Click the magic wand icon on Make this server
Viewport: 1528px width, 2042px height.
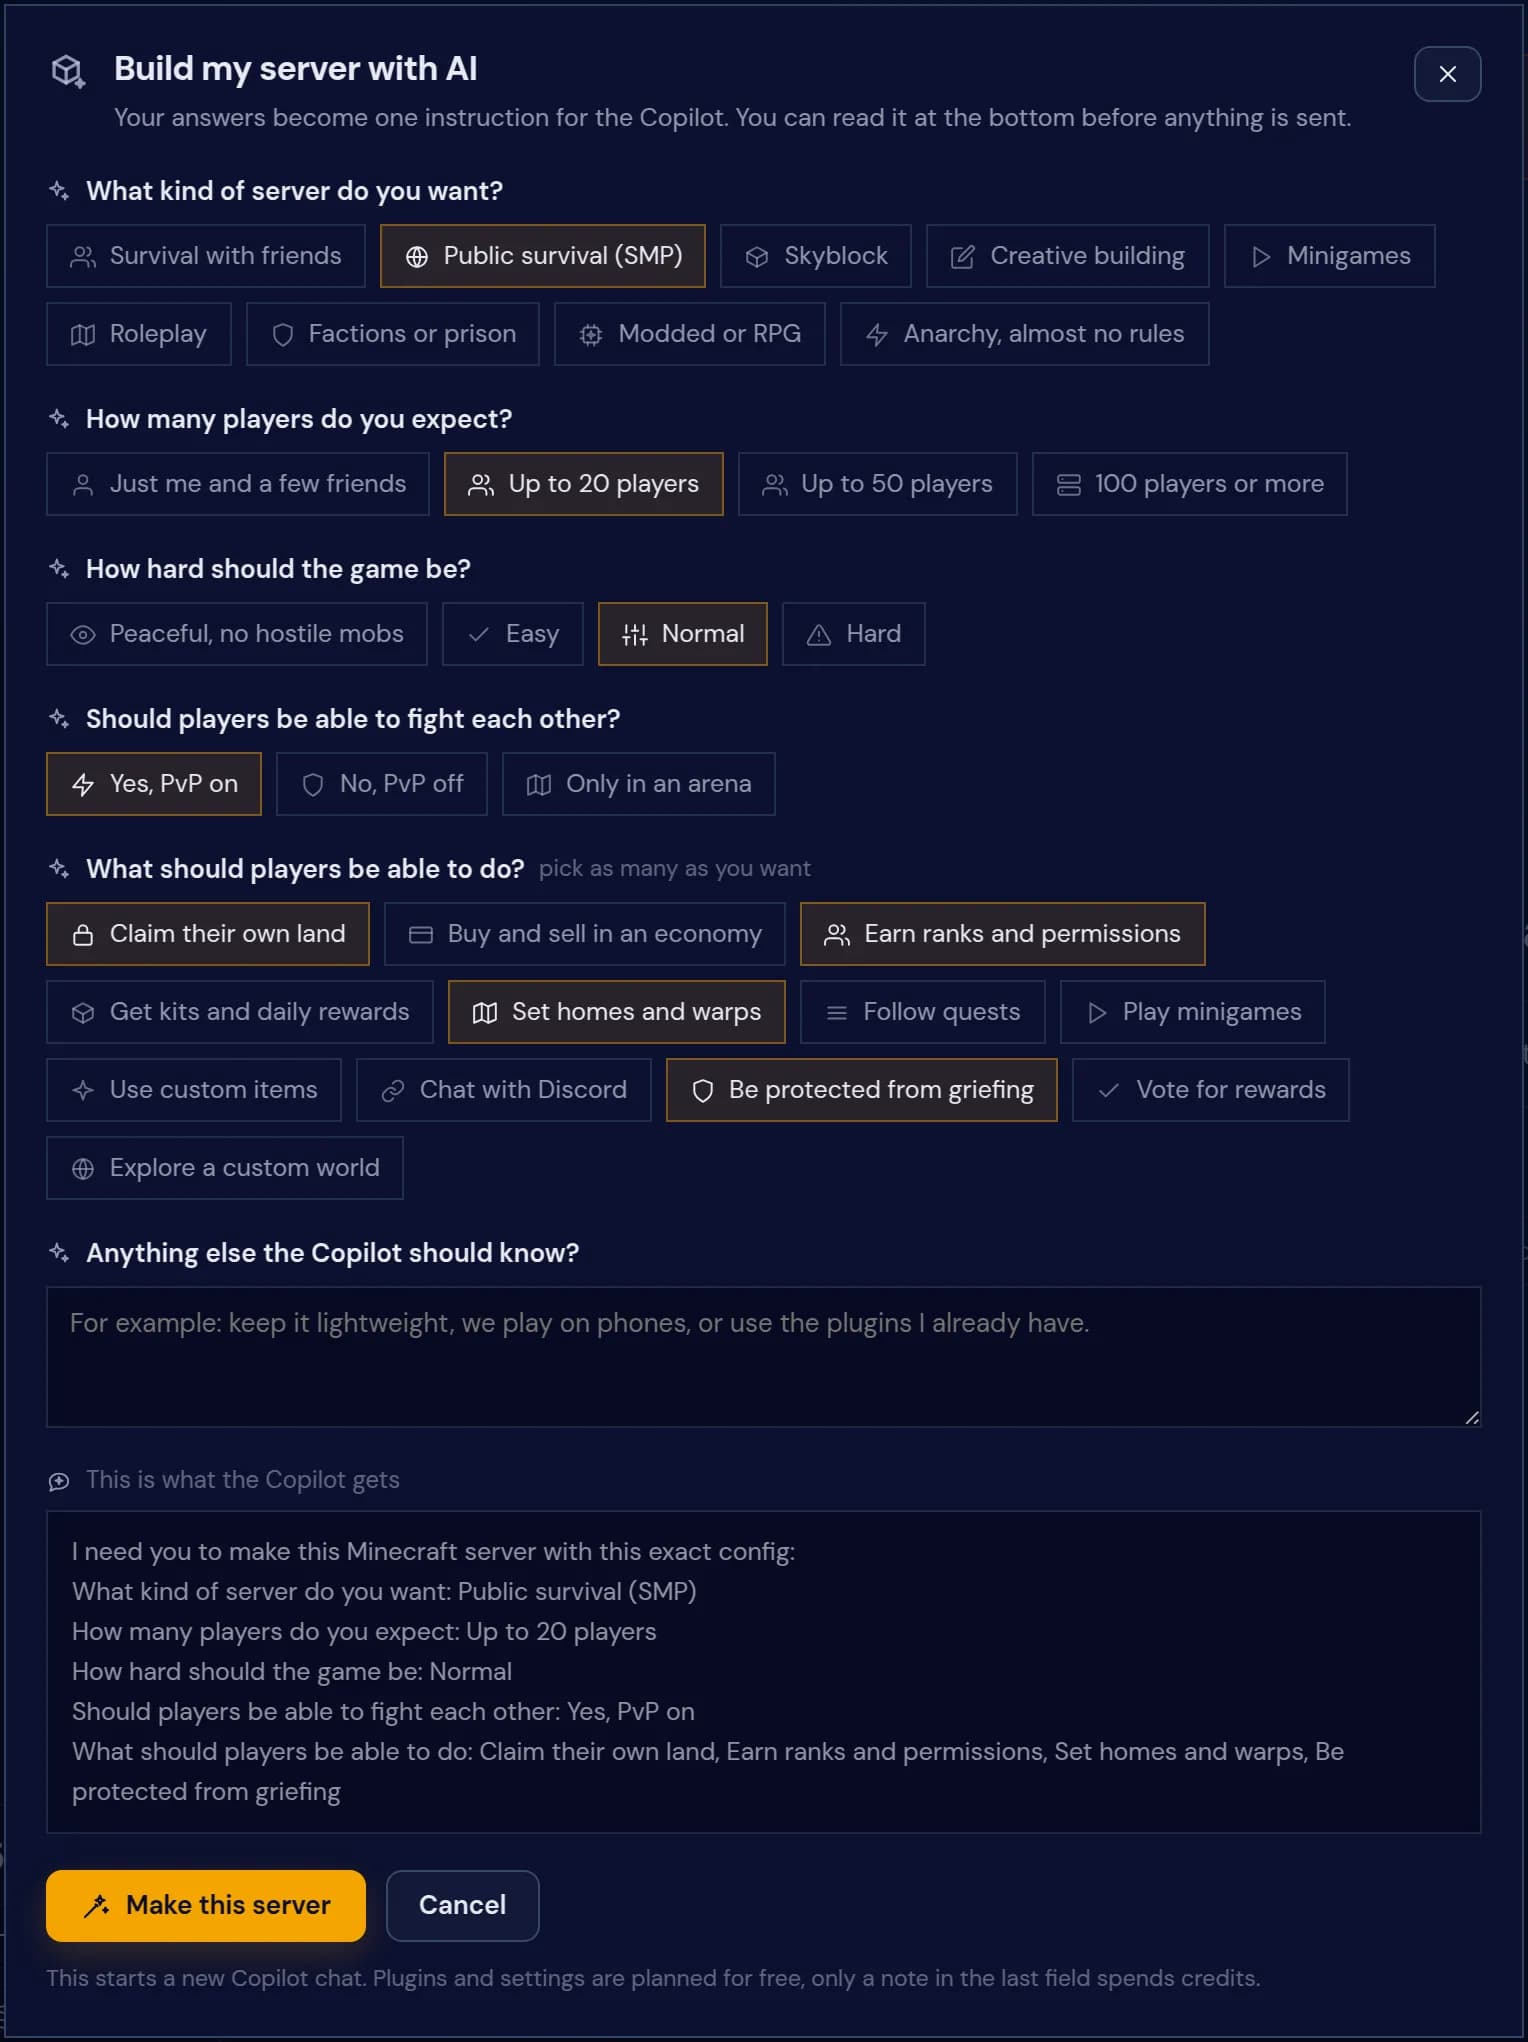(97, 1906)
